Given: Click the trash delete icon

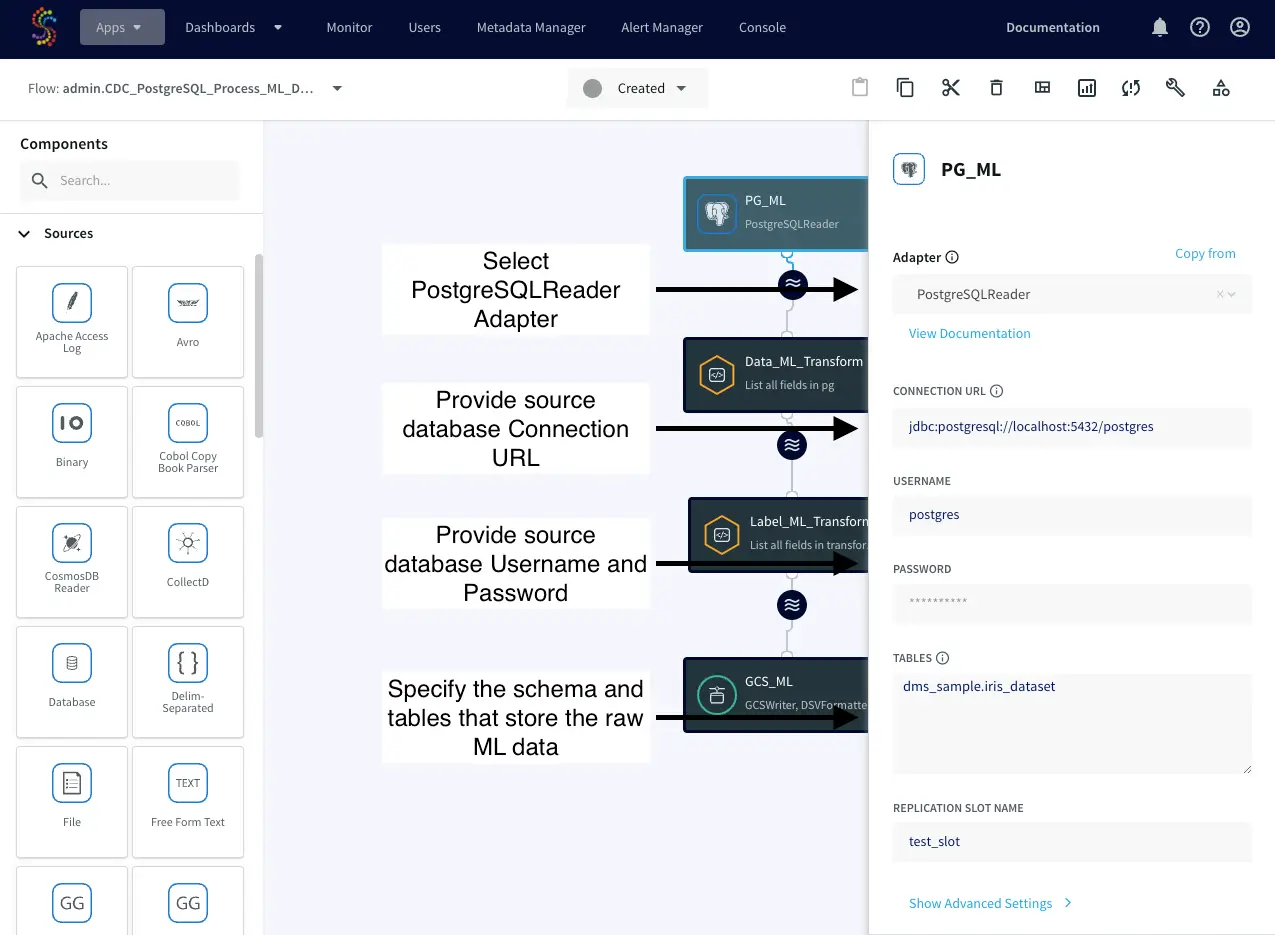Looking at the screenshot, I should (996, 88).
